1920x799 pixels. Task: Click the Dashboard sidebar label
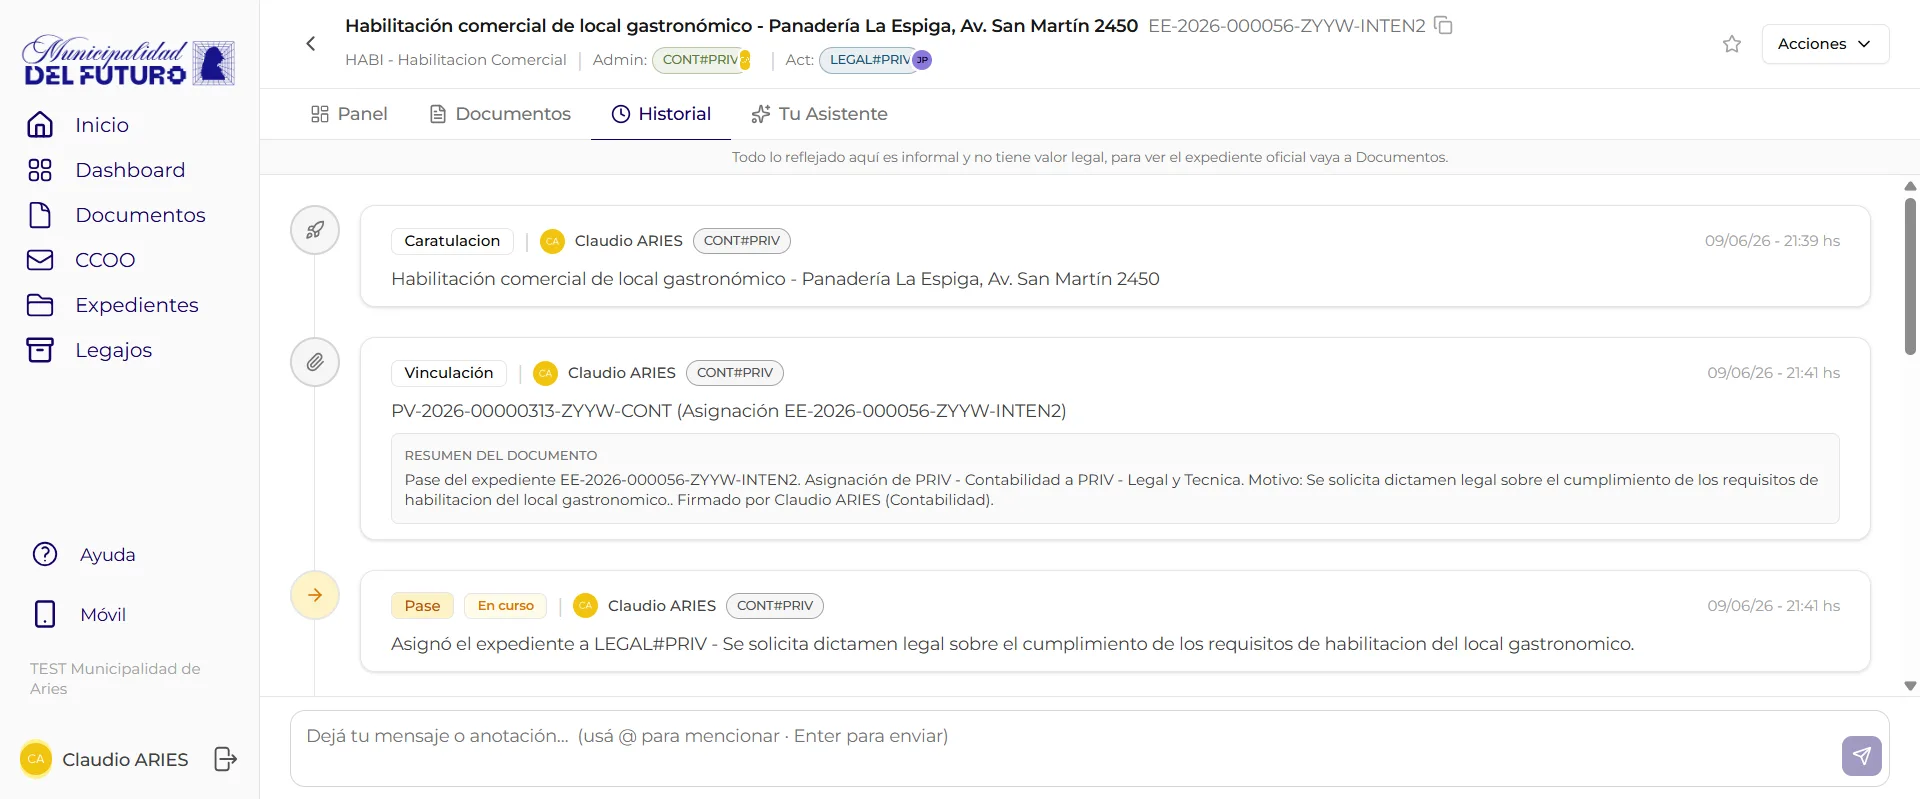(x=130, y=170)
